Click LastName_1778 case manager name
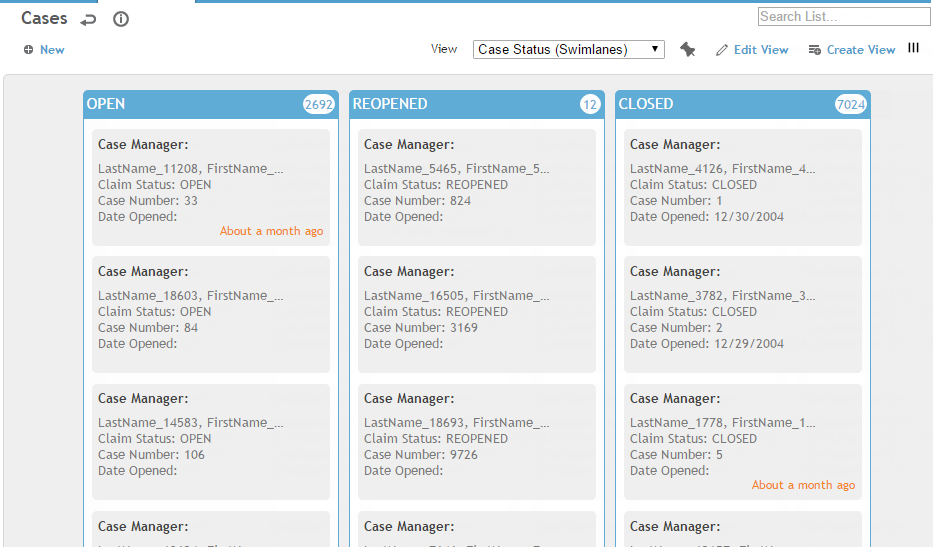This screenshot has width=933, height=547. [x=722, y=423]
